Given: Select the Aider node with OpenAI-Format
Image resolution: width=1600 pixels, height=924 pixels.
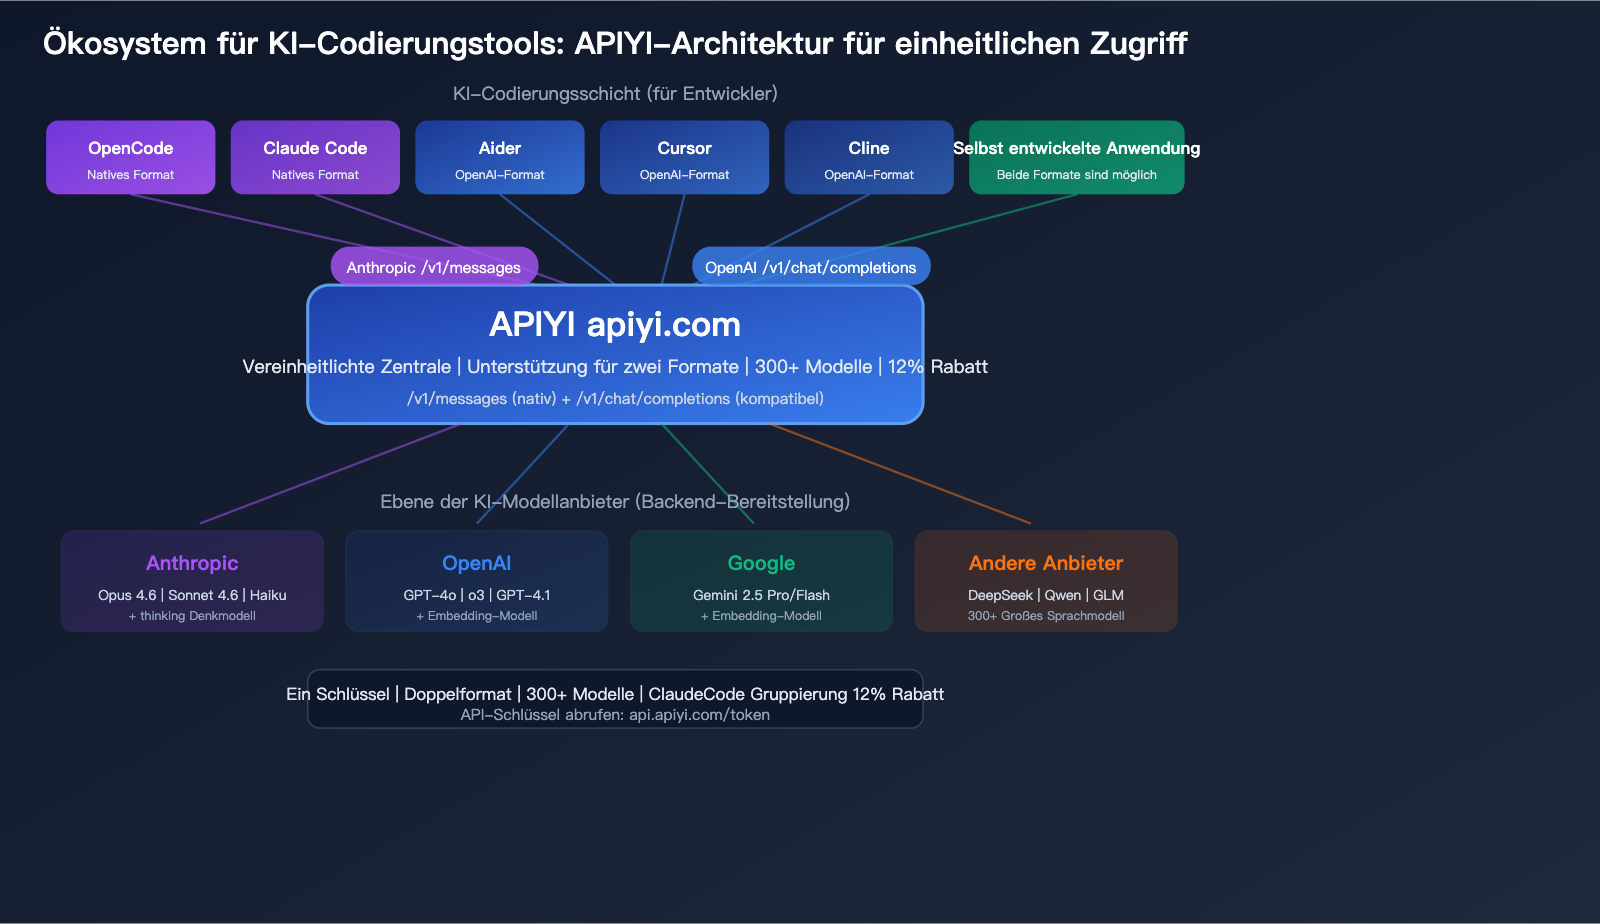Looking at the screenshot, I should 500,157.
